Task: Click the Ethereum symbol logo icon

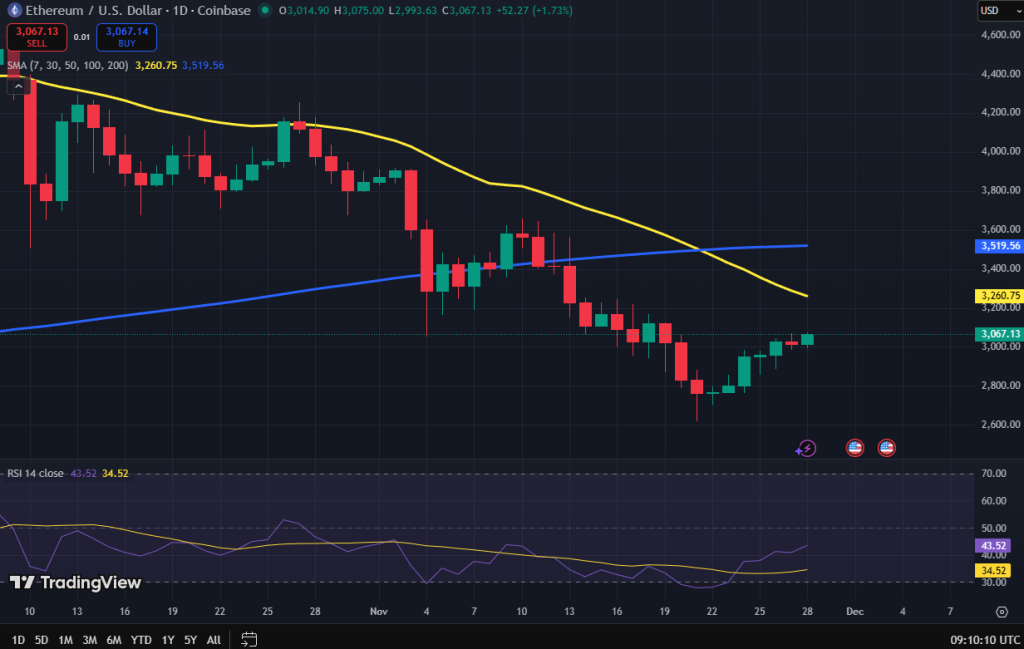Action: tap(14, 10)
